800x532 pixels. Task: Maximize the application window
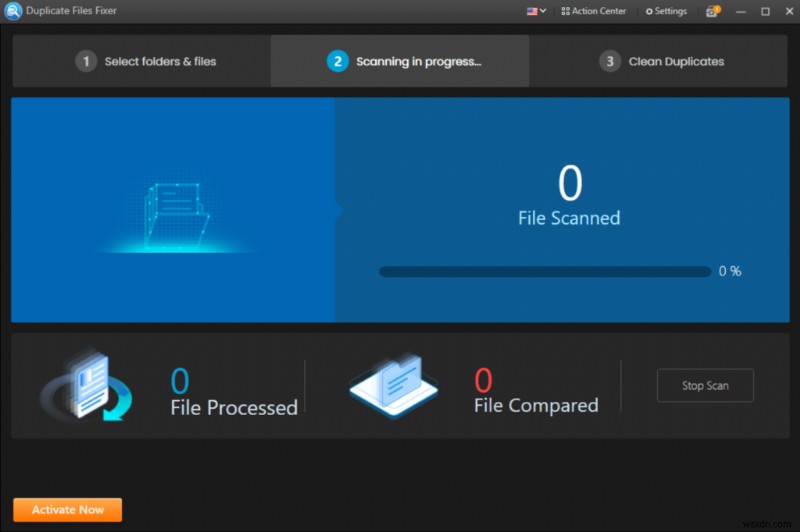point(765,11)
